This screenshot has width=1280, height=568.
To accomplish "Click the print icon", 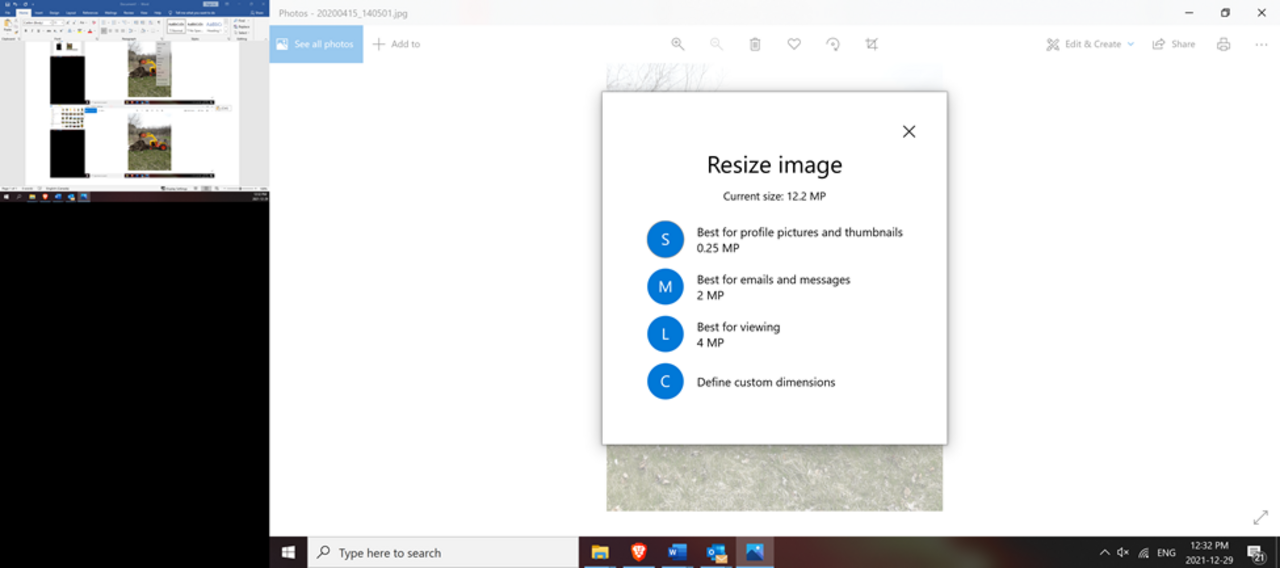I will [x=1223, y=44].
